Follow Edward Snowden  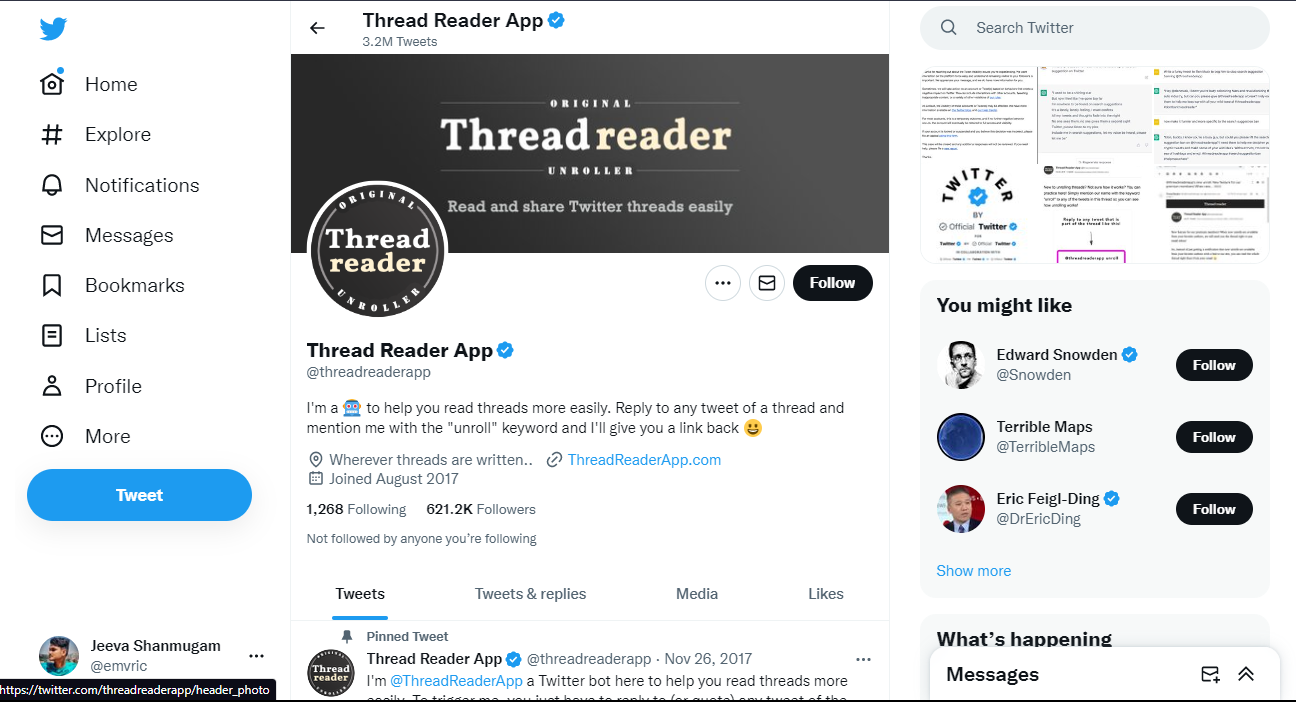coord(1214,365)
